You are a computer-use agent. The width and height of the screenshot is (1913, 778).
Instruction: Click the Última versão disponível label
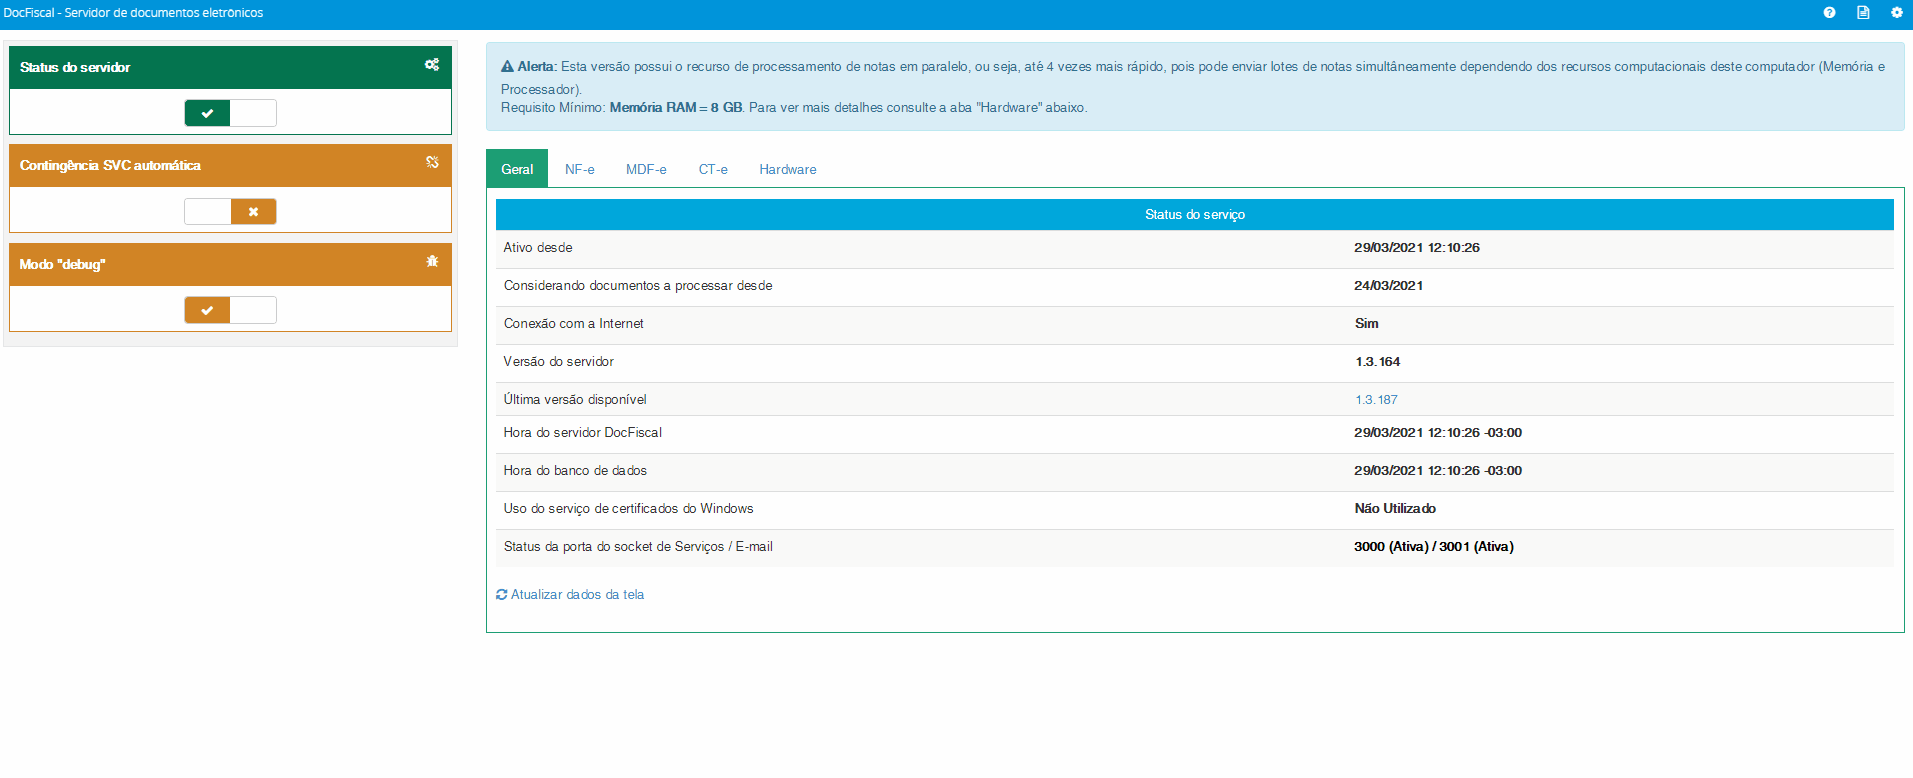(x=575, y=400)
